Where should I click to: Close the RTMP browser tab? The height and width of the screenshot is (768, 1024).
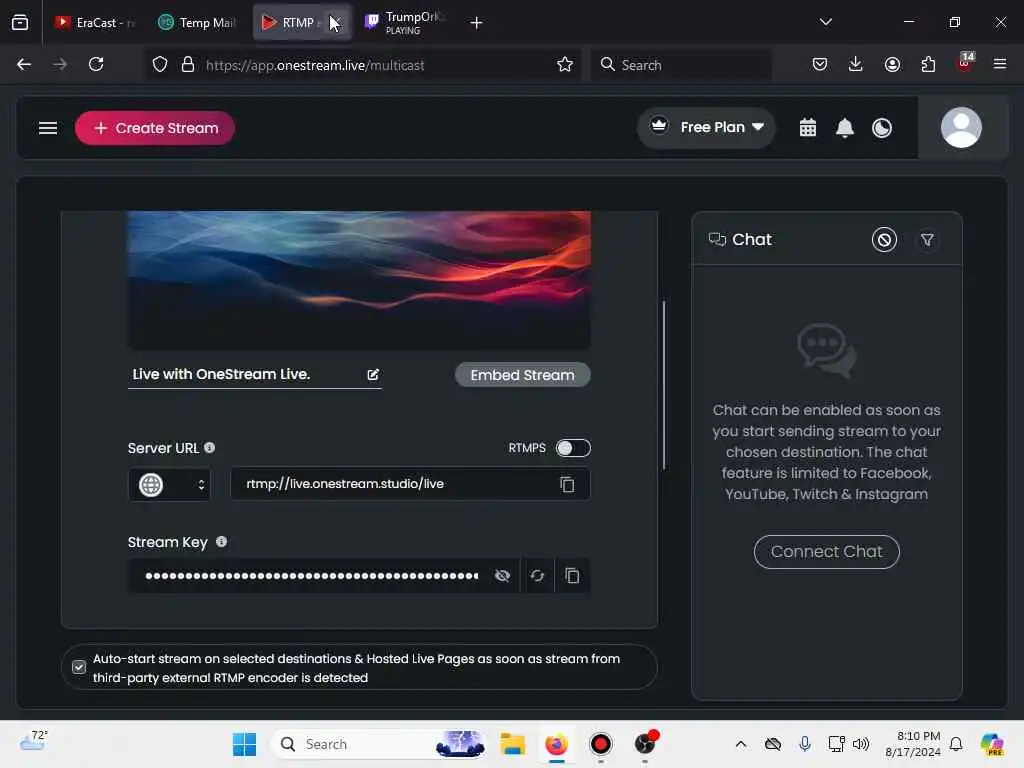336,22
